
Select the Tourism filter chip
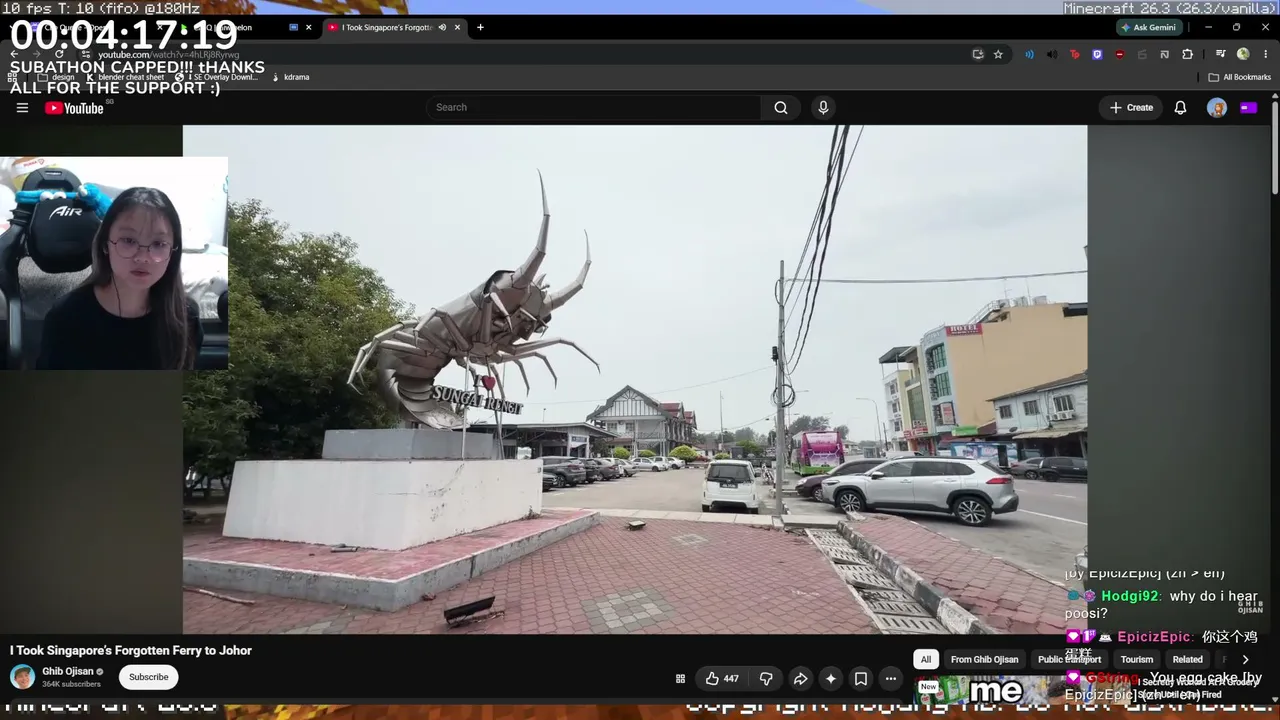point(1136,660)
